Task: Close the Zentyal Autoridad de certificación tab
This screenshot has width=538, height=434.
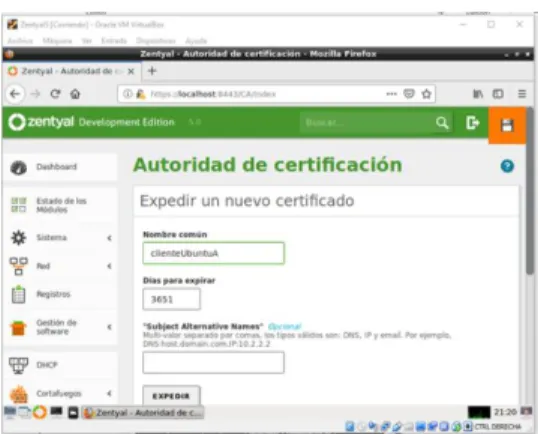Action: (x=131, y=71)
